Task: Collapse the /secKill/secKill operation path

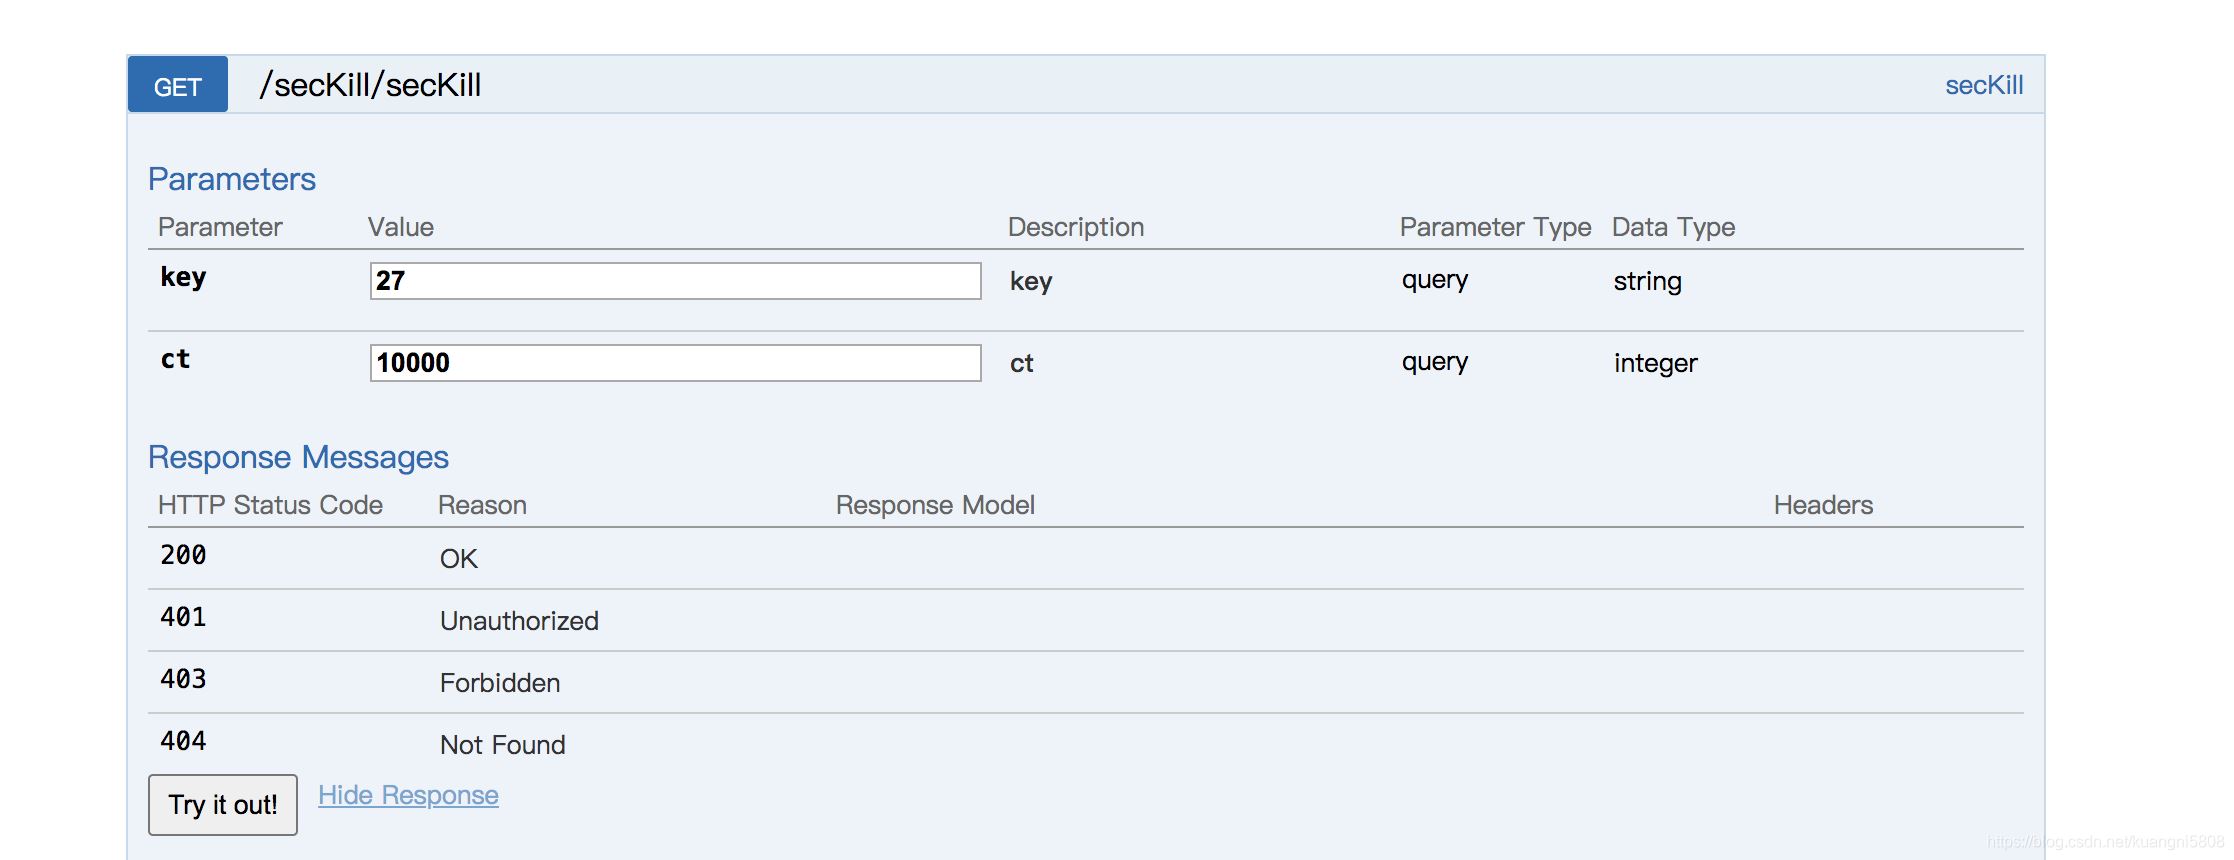Action: (370, 86)
